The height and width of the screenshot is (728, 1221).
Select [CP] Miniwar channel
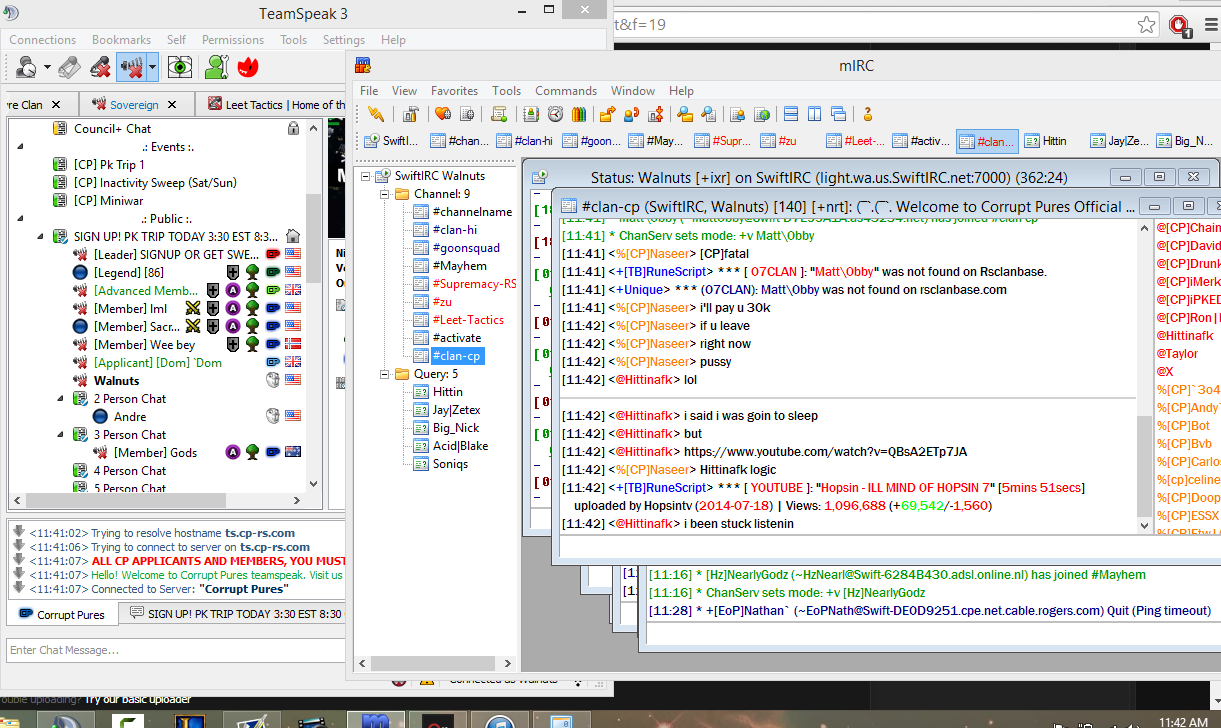(108, 201)
